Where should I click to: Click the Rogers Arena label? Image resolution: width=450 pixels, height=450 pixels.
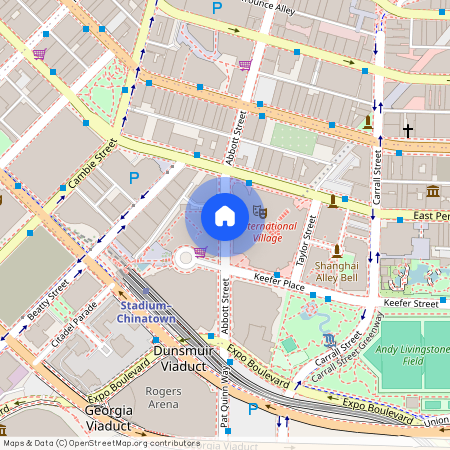[163, 397]
